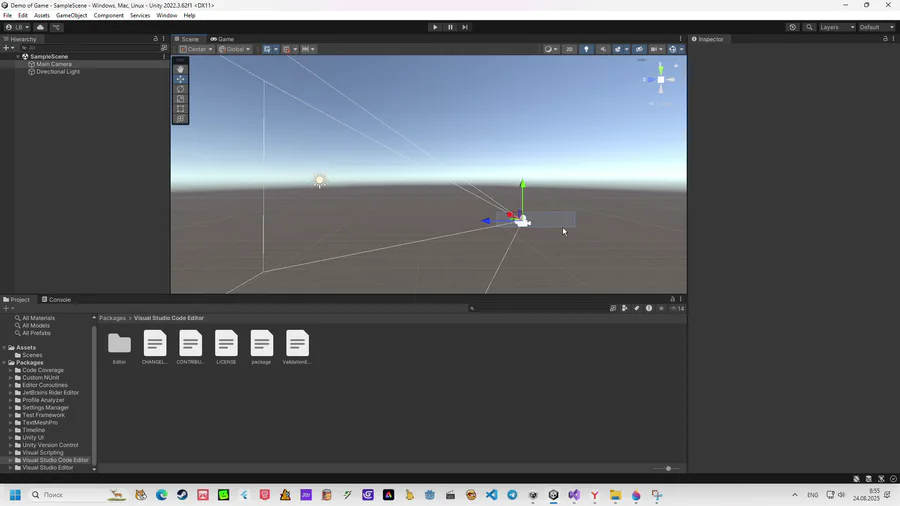Click the Packages breadcrumb link

click(112, 318)
